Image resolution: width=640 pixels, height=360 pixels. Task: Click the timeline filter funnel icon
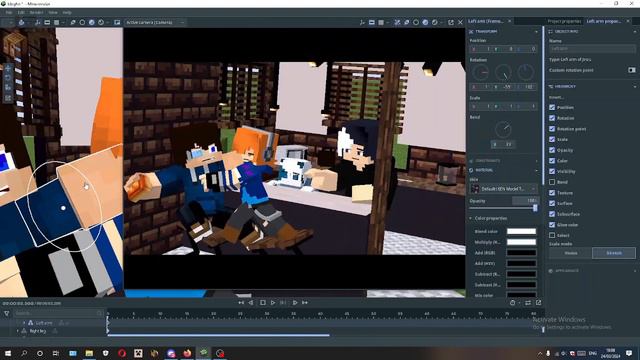coord(7,313)
